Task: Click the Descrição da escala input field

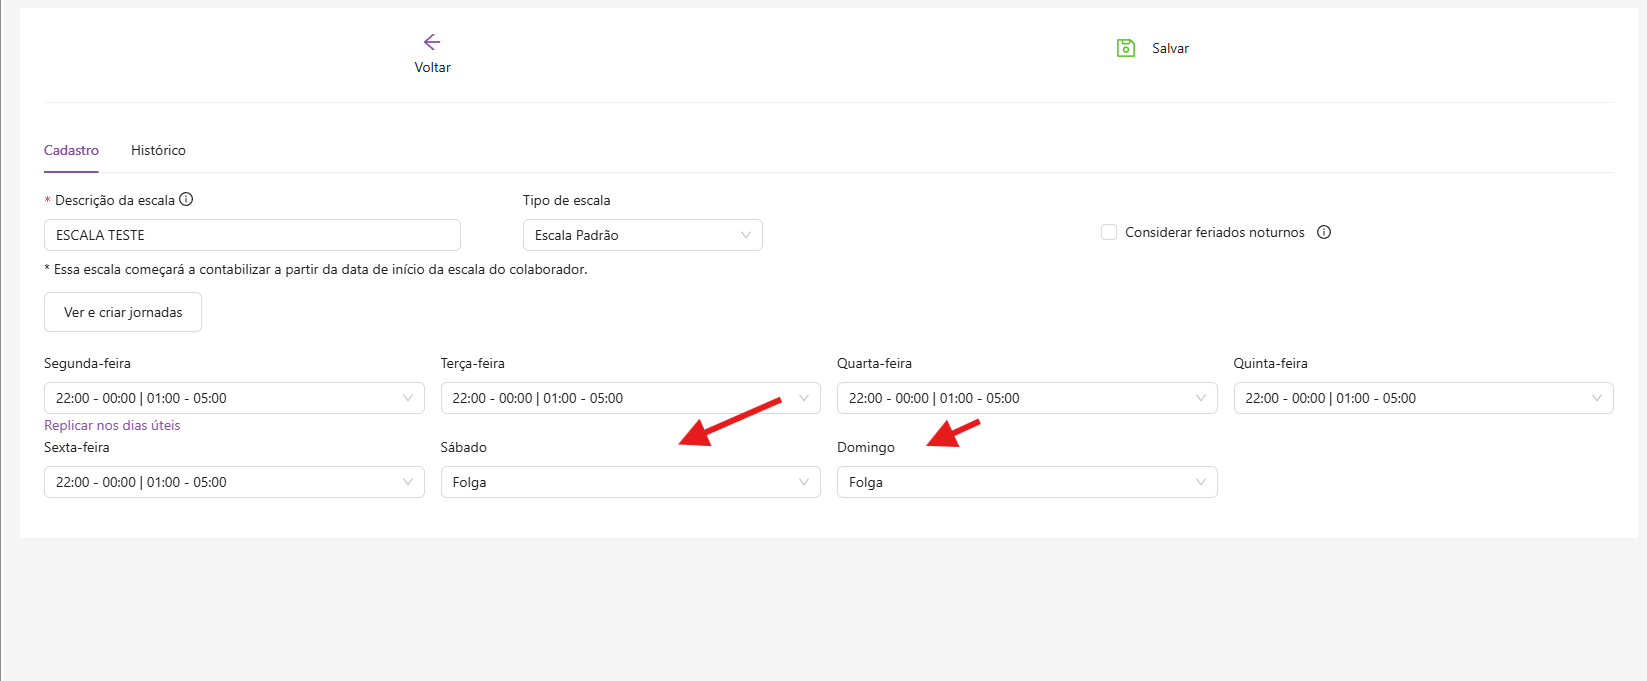Action: 252,235
